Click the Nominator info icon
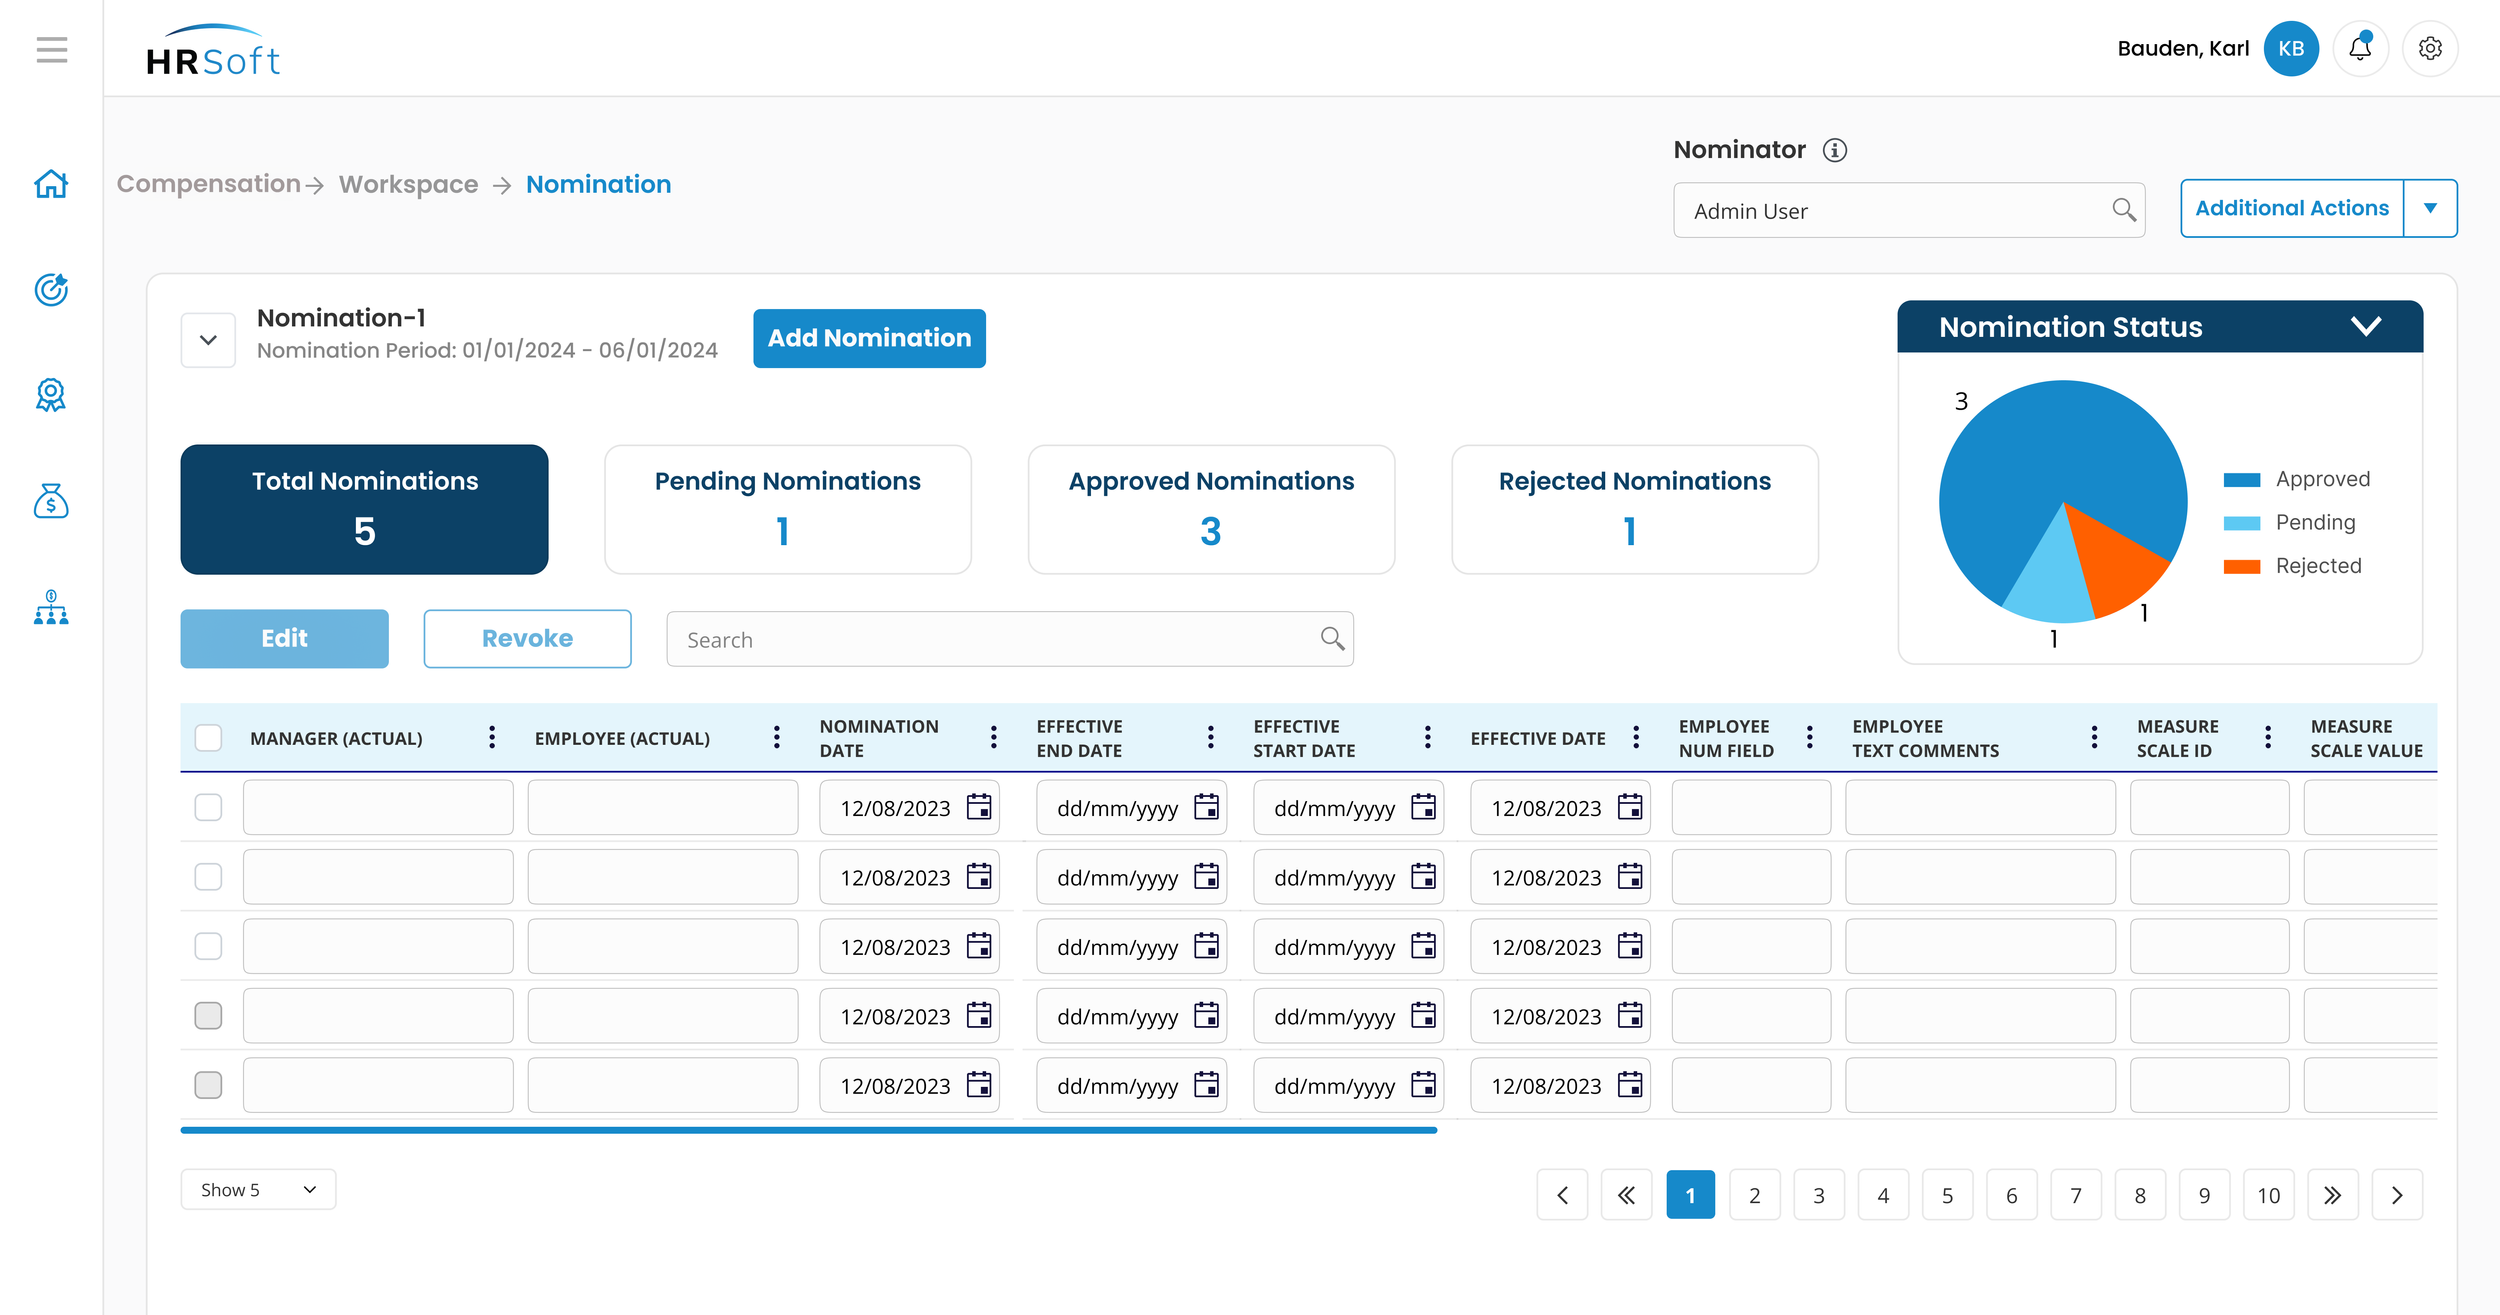The height and width of the screenshot is (1315, 2500). pos(1834,150)
